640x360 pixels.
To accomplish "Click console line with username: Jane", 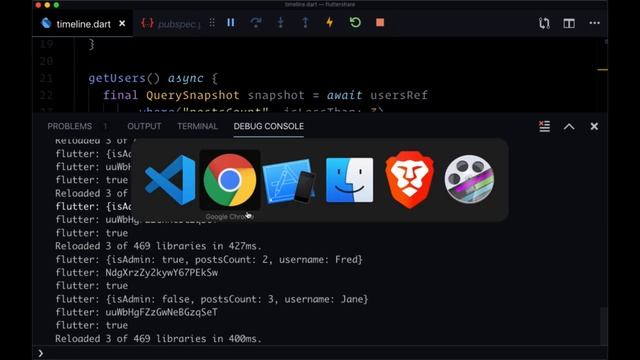I will (x=212, y=299).
